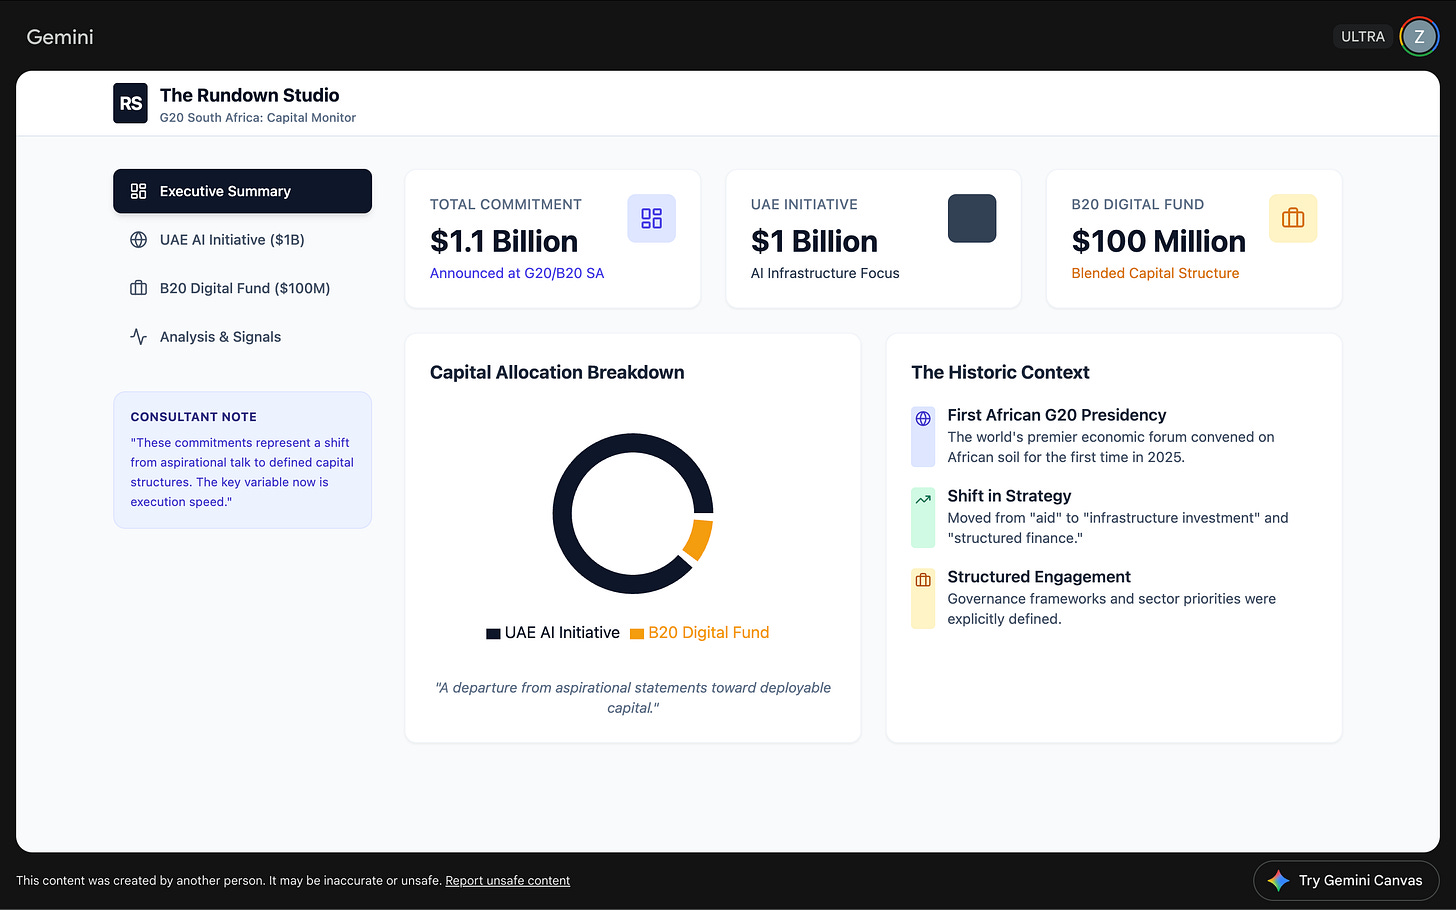Click the dark UAE AI Initiative legend swatch
Image resolution: width=1456 pixels, height=910 pixels.
coord(493,633)
